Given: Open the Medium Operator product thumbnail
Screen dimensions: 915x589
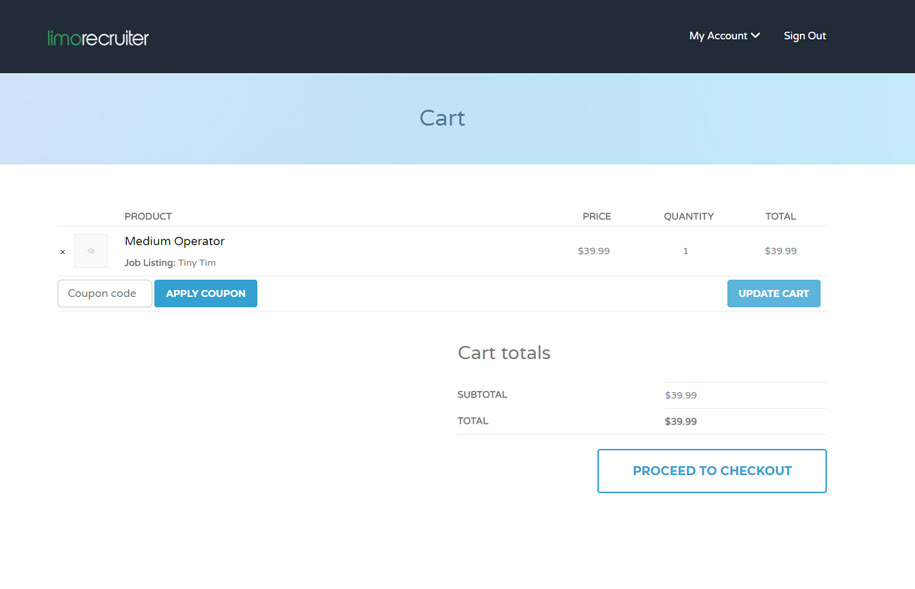Looking at the screenshot, I should 91,251.
